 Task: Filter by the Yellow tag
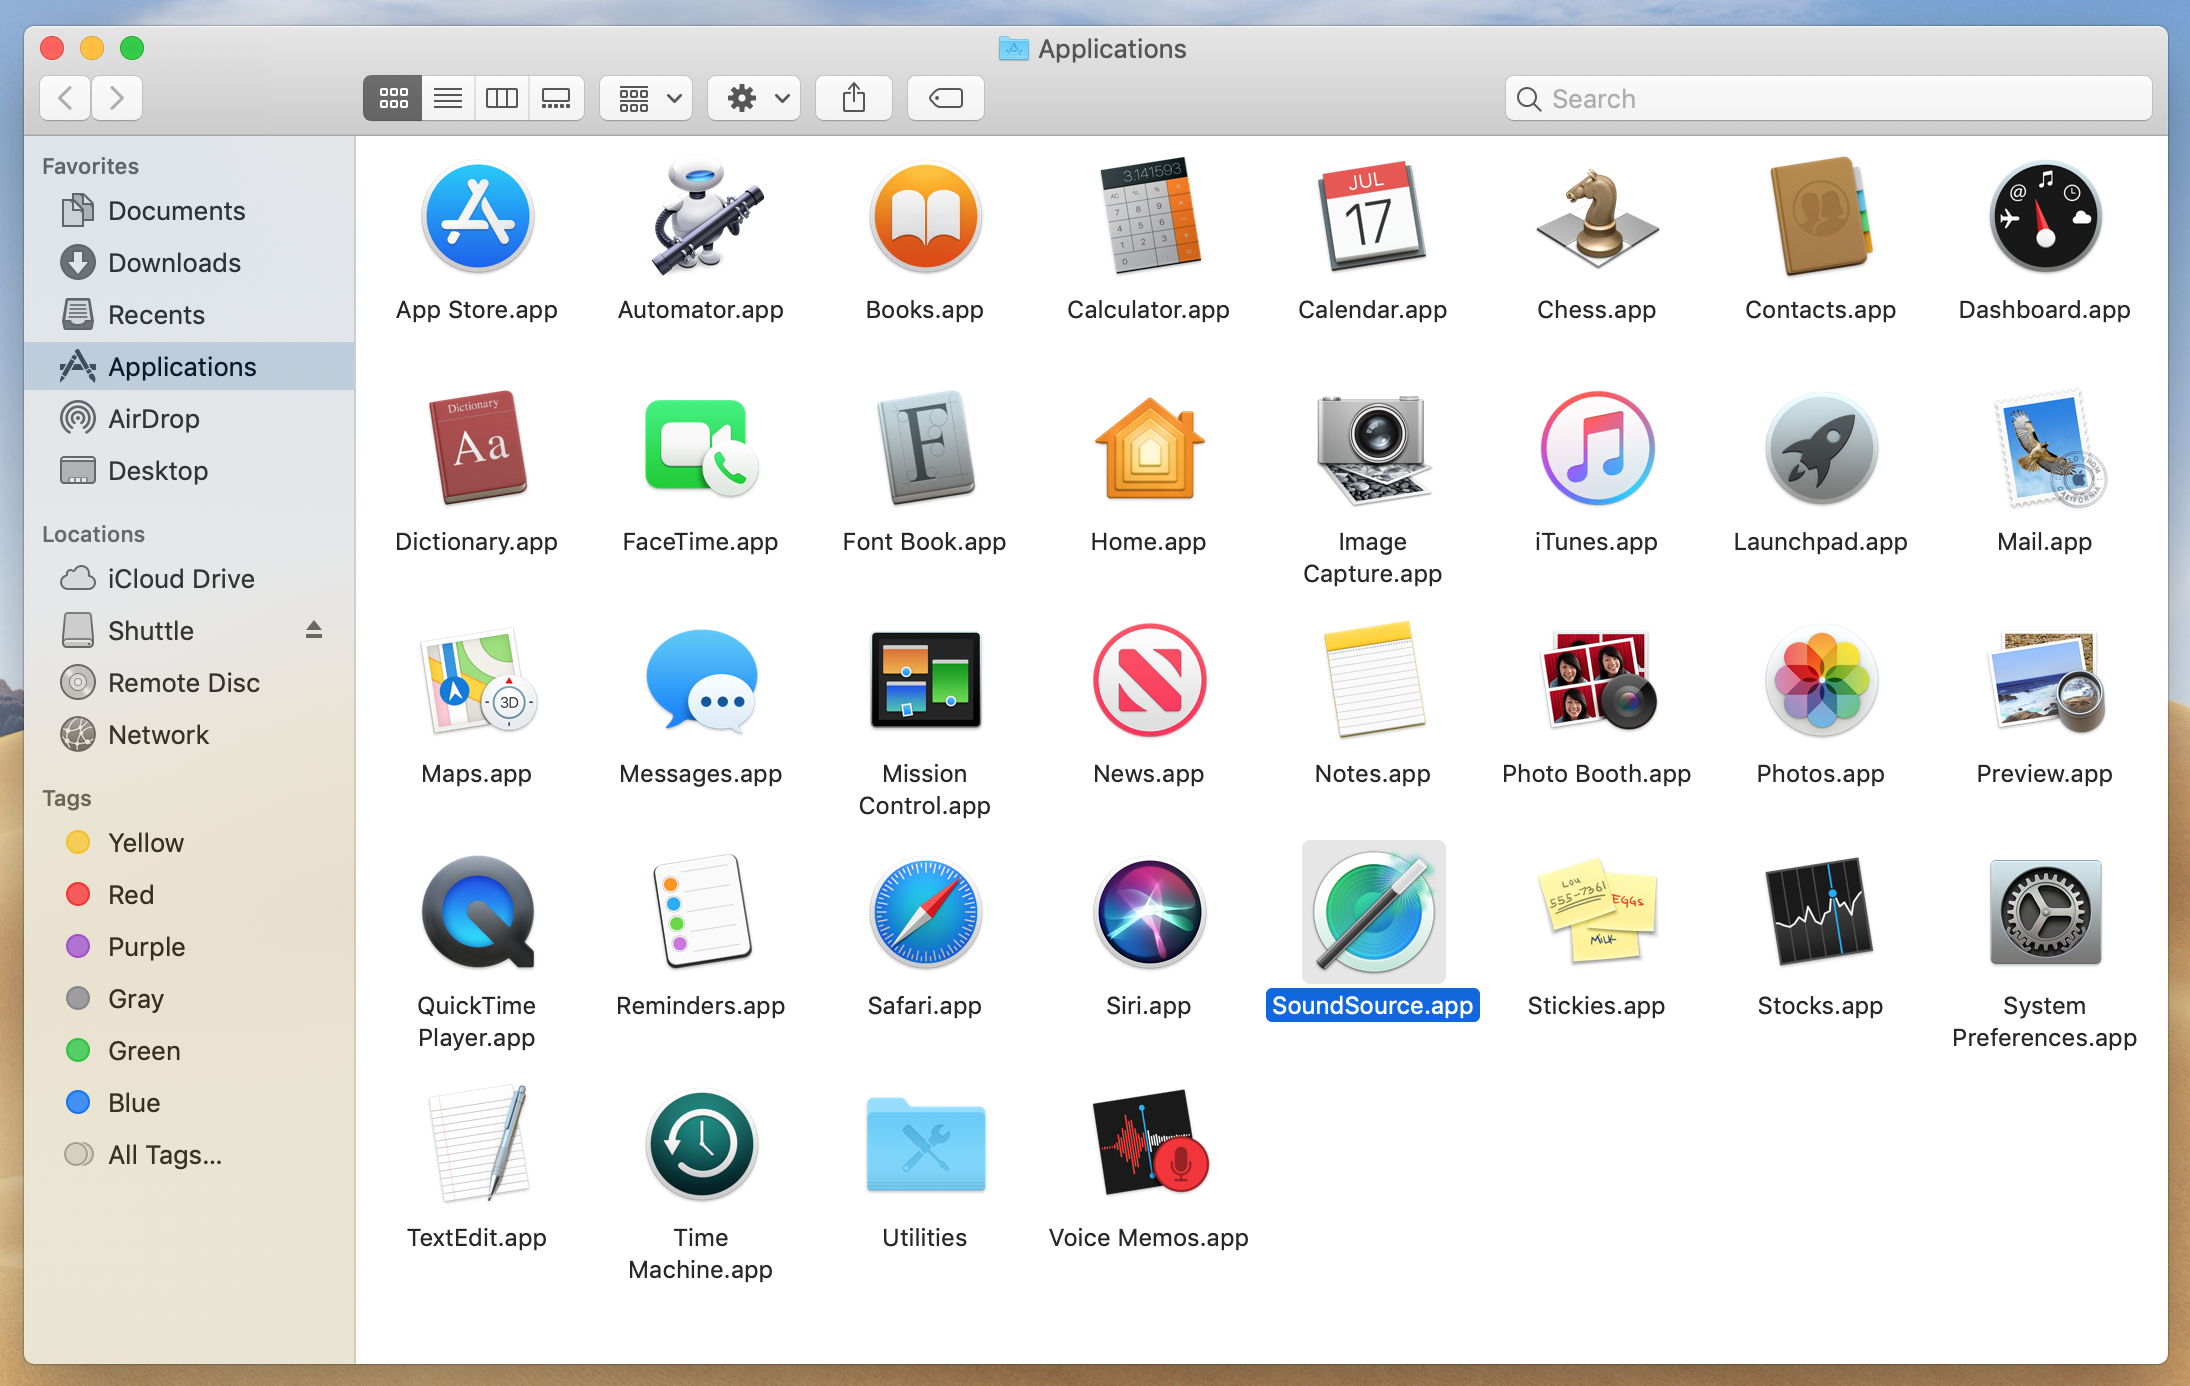(x=190, y=843)
